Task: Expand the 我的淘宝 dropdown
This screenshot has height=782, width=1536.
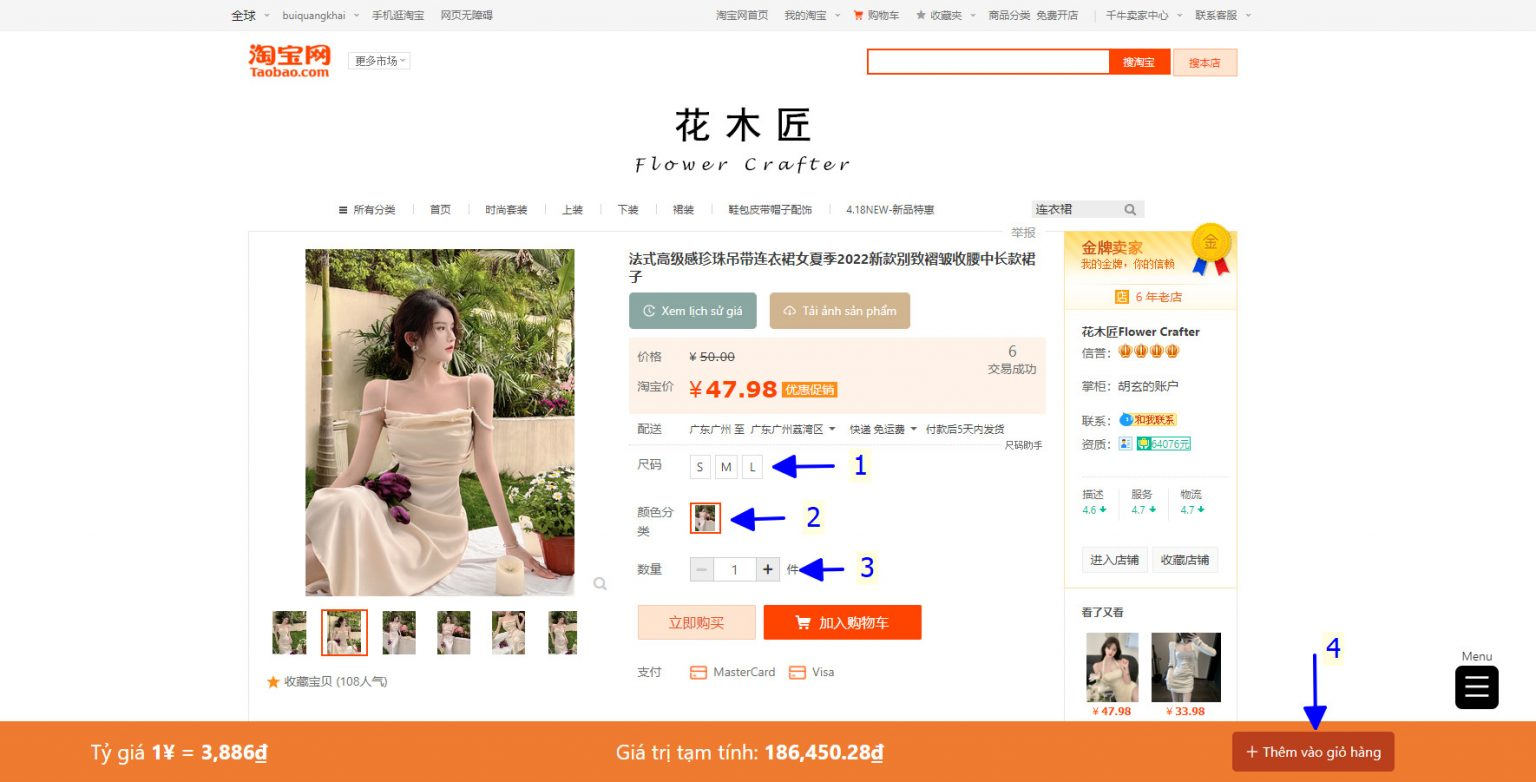Action: (813, 15)
